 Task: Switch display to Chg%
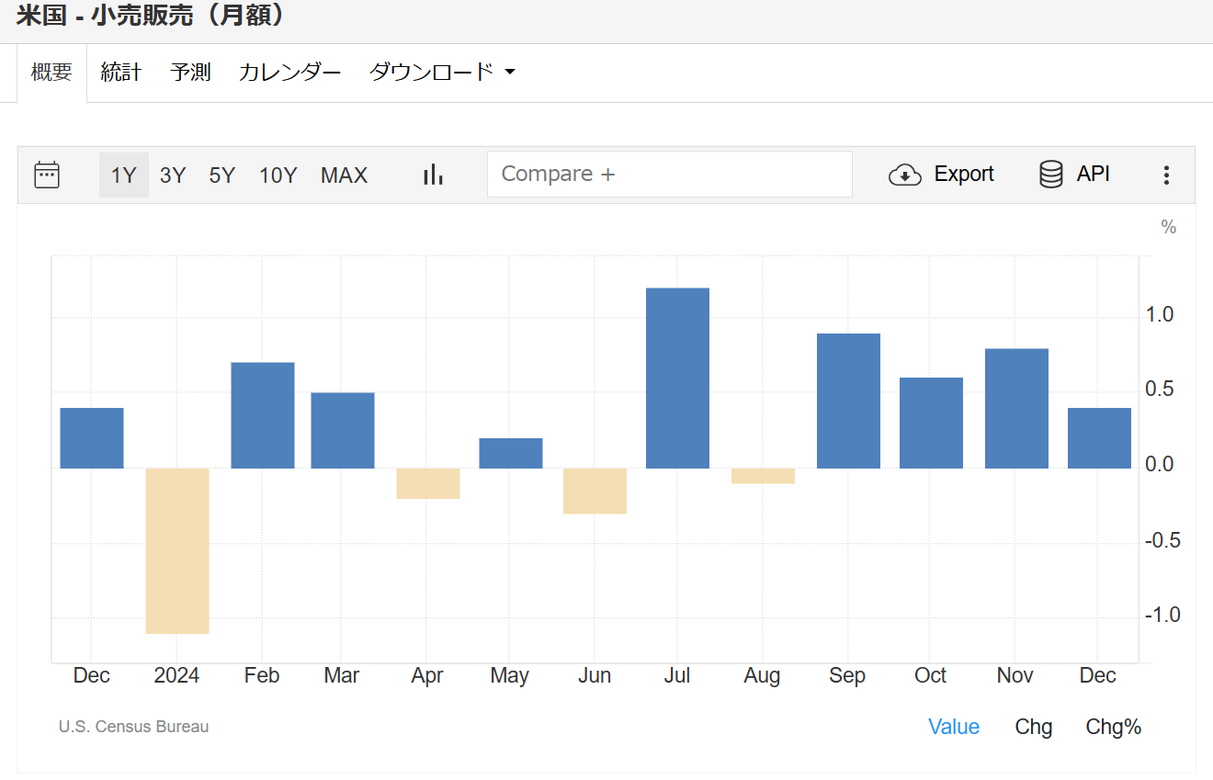1113,727
